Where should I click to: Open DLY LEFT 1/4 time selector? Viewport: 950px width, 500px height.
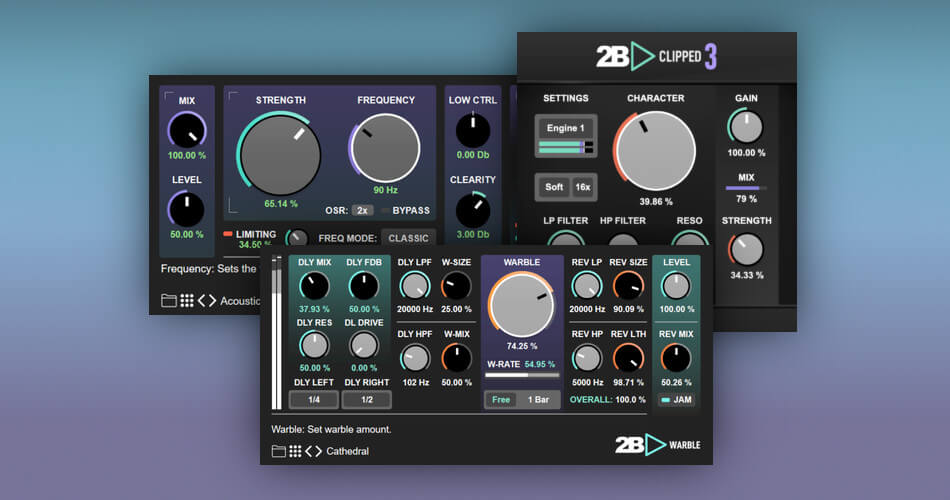tap(314, 399)
